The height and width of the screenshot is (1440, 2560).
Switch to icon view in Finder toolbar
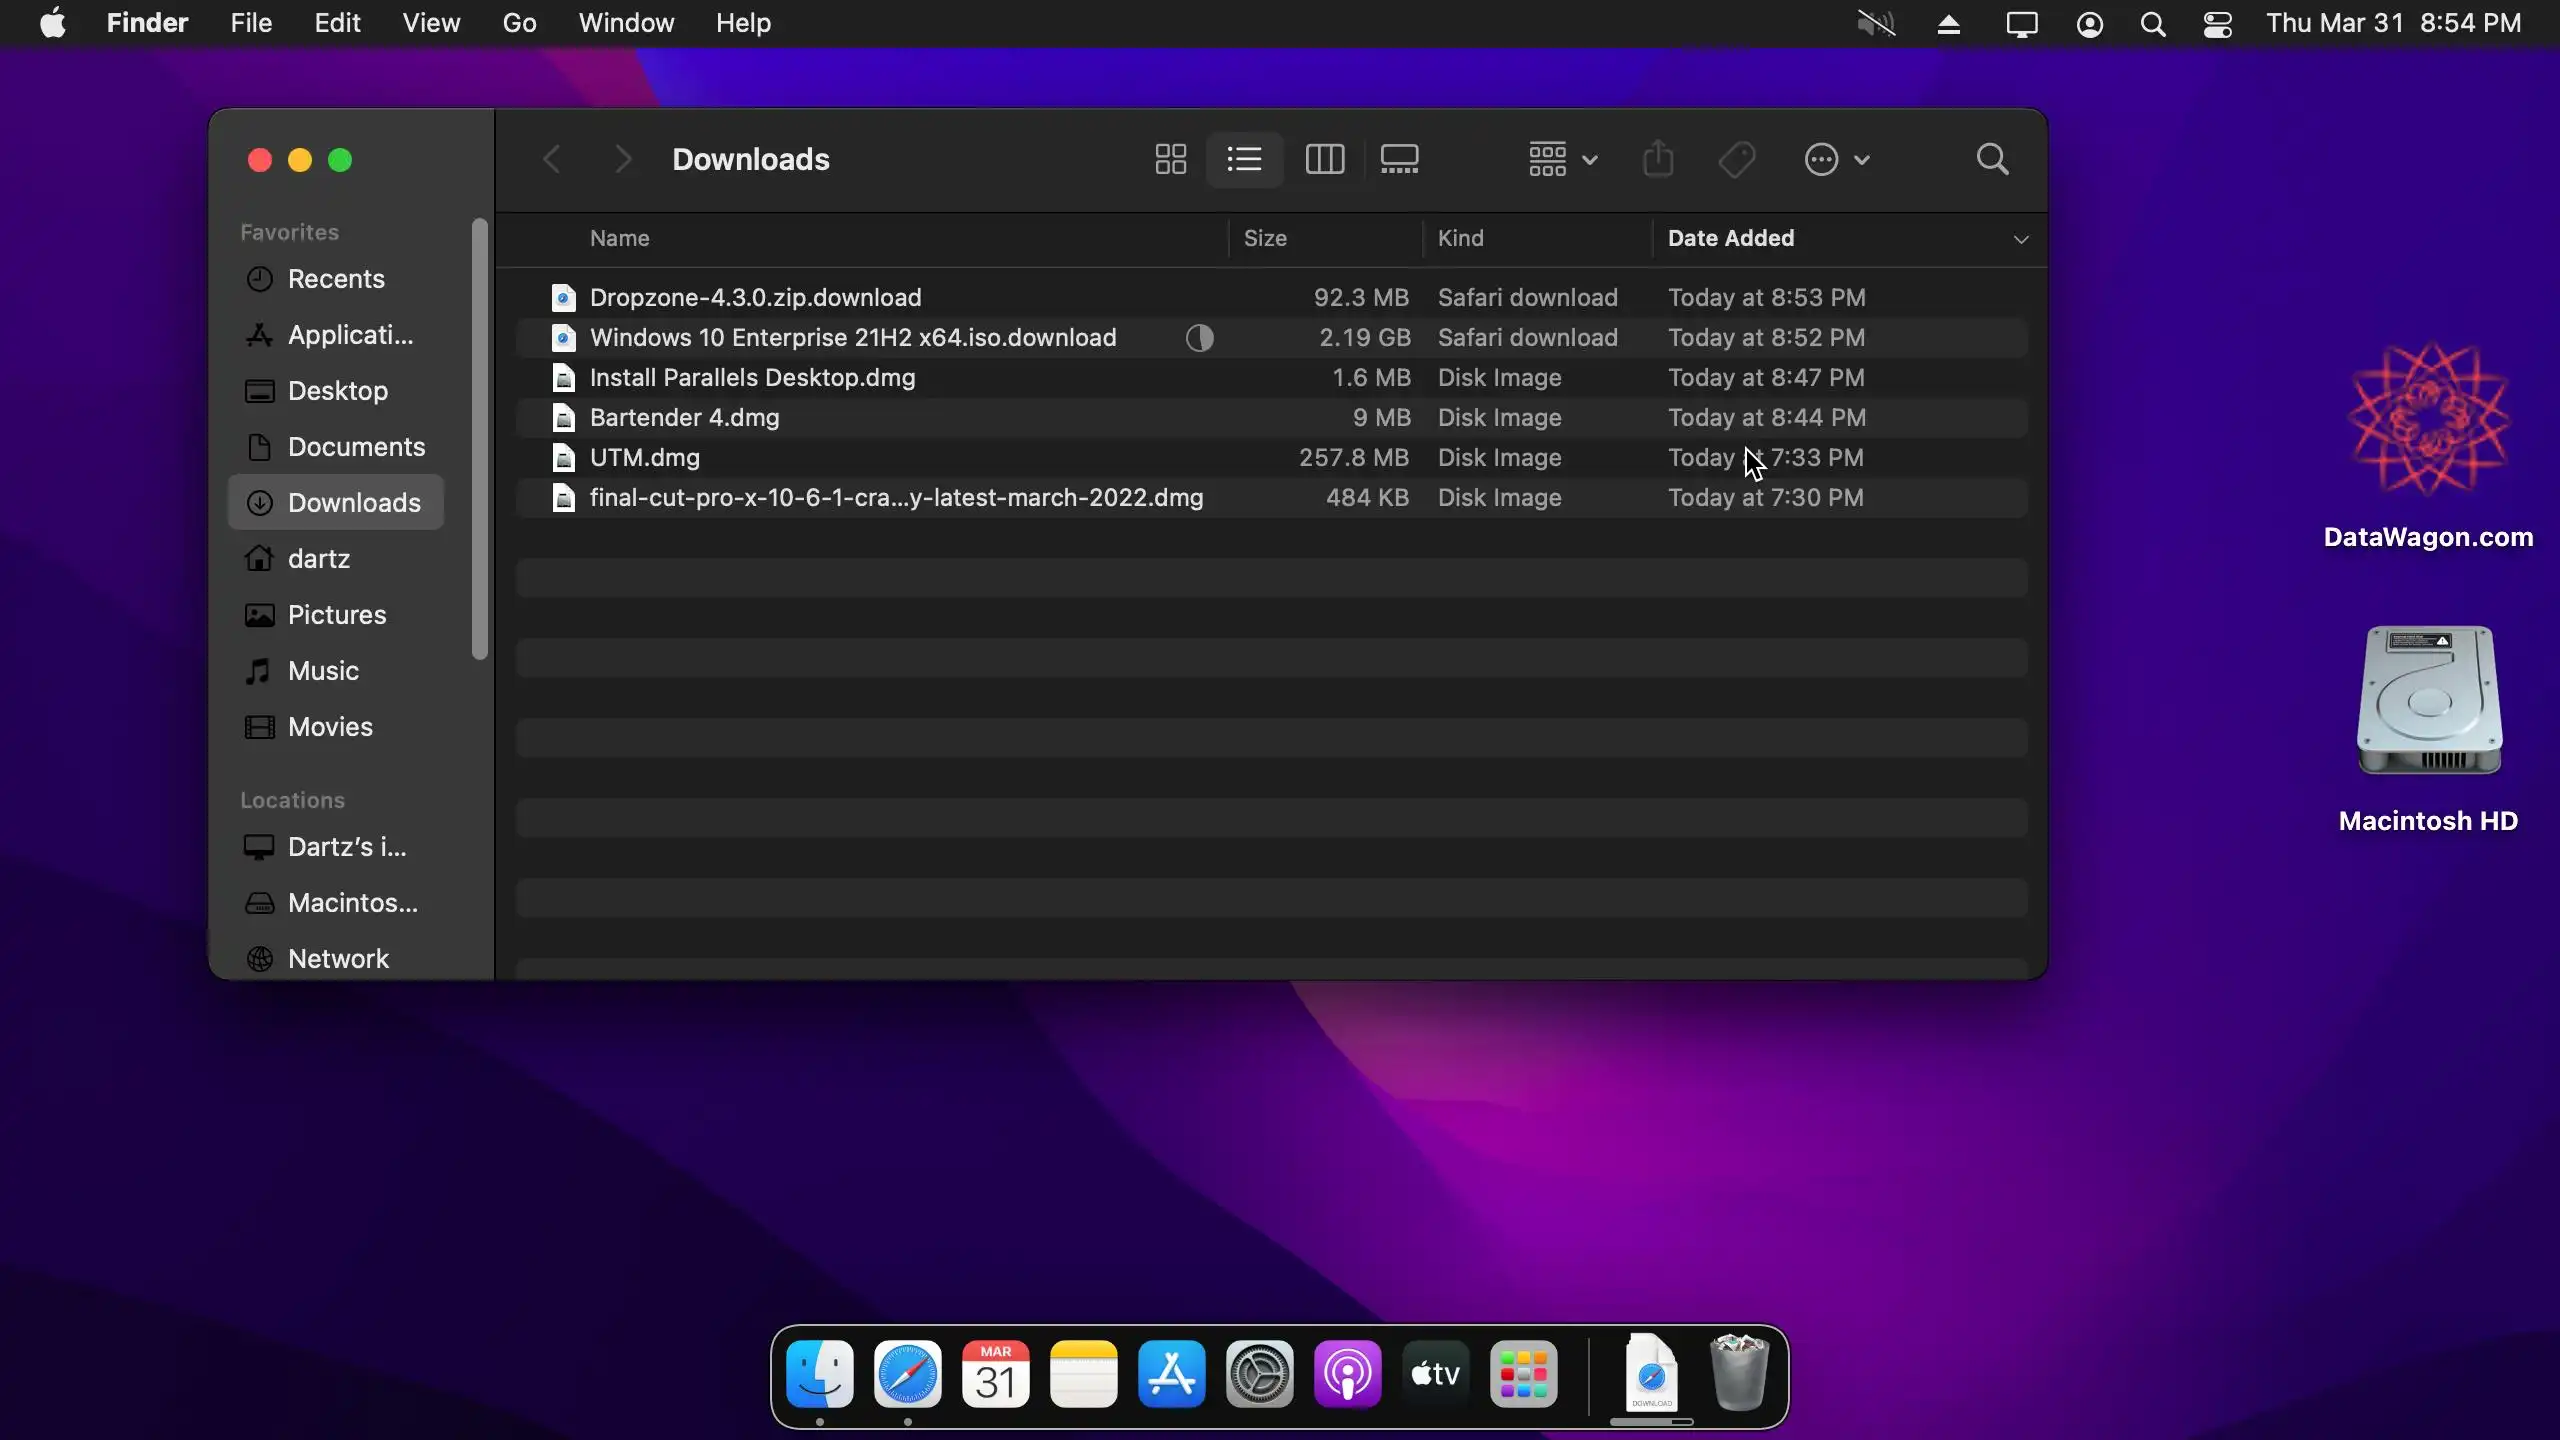pyautogui.click(x=1170, y=159)
